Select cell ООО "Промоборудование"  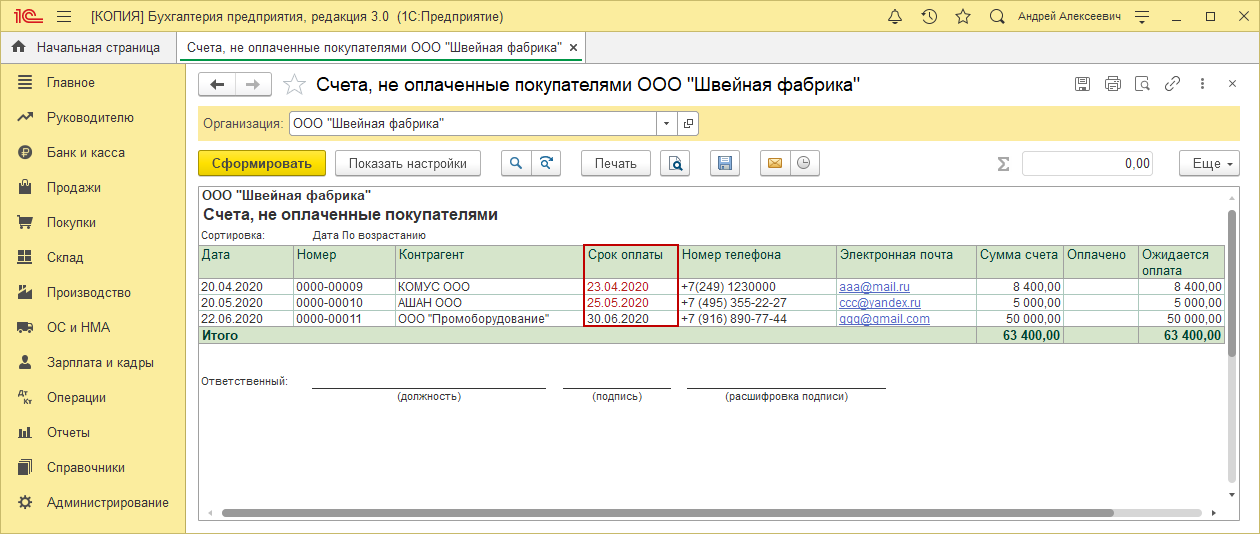(489, 319)
